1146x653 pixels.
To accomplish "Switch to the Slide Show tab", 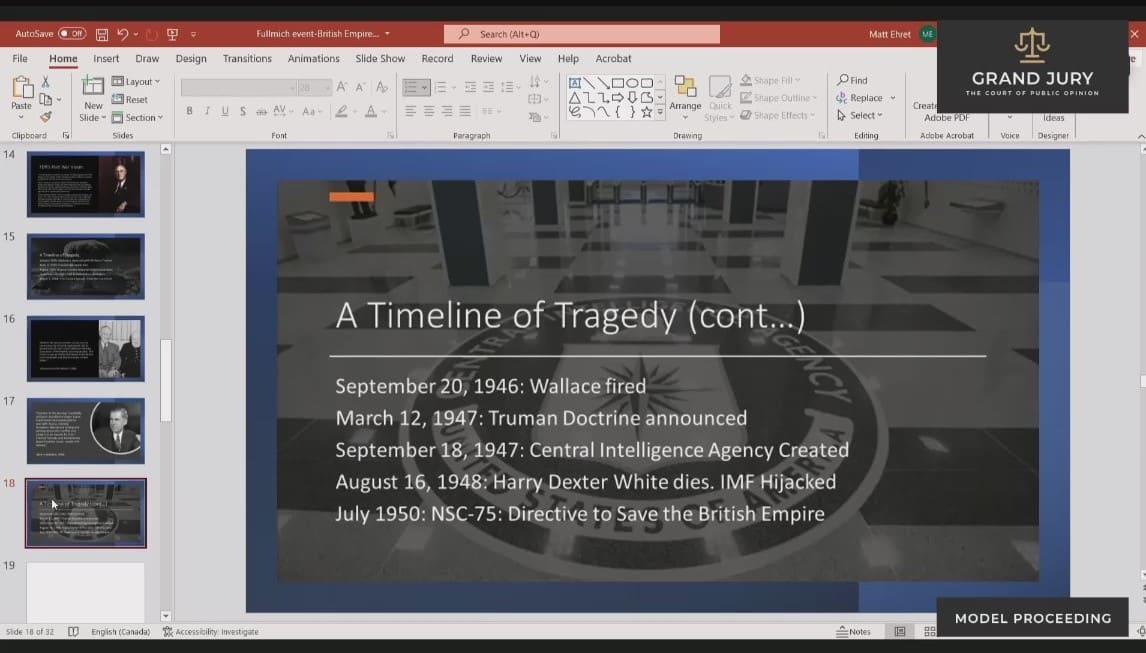I will tap(380, 59).
